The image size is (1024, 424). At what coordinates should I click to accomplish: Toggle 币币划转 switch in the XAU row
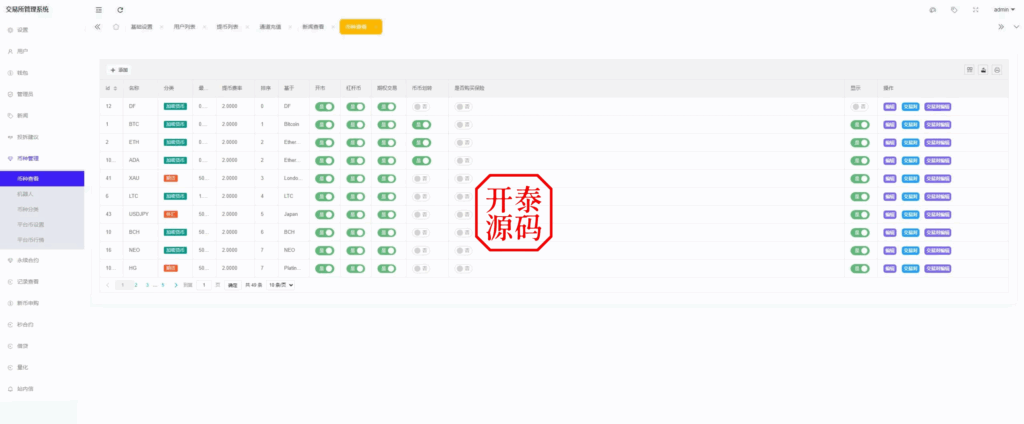pos(421,178)
